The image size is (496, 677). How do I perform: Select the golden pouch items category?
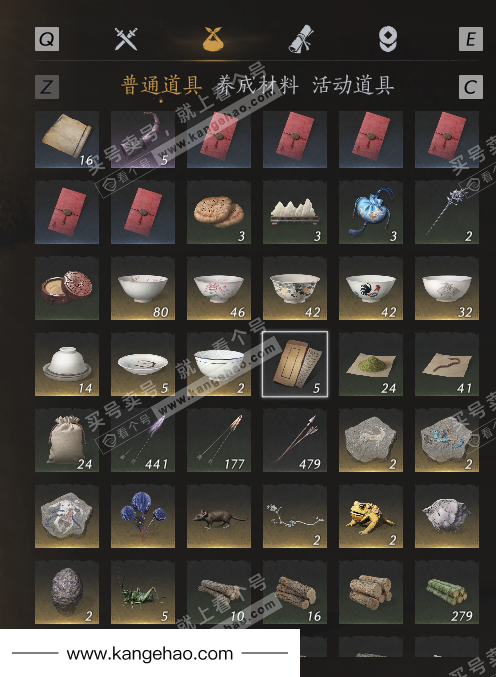pyautogui.click(x=213, y=39)
